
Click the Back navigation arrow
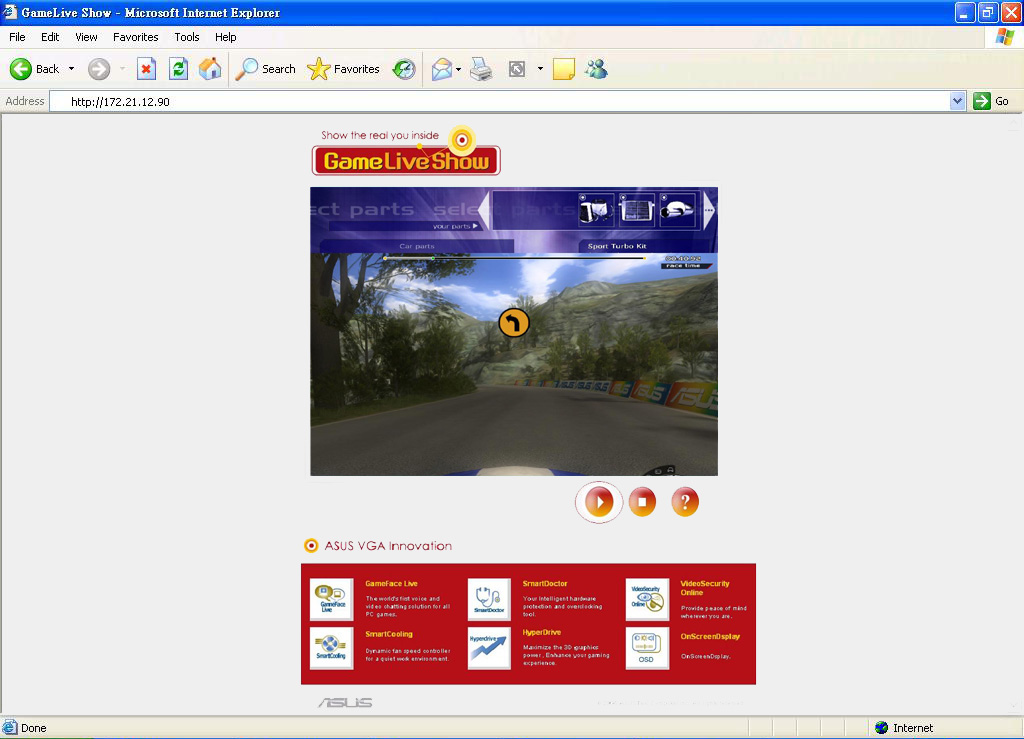point(21,69)
